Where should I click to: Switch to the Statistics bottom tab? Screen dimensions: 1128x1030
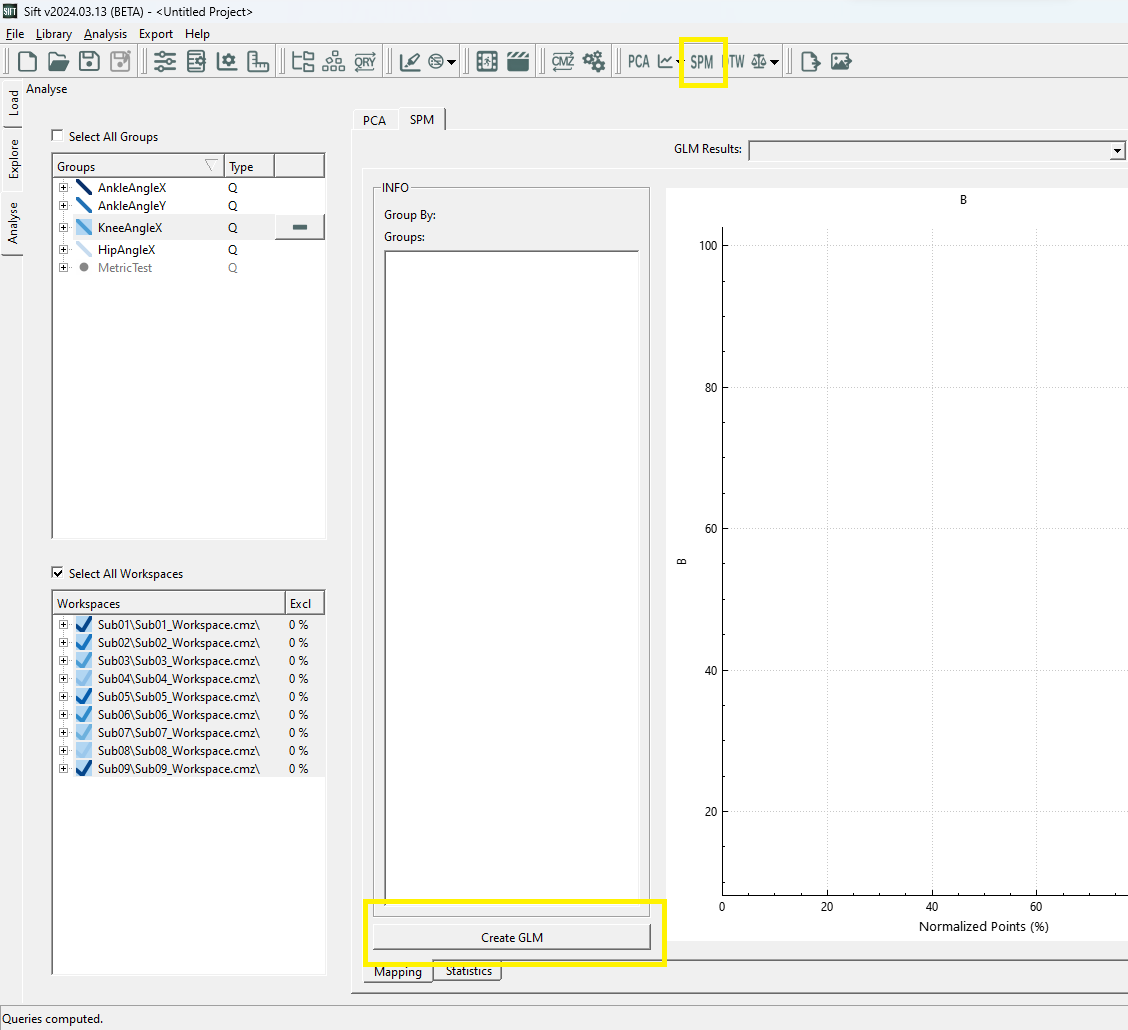468,971
